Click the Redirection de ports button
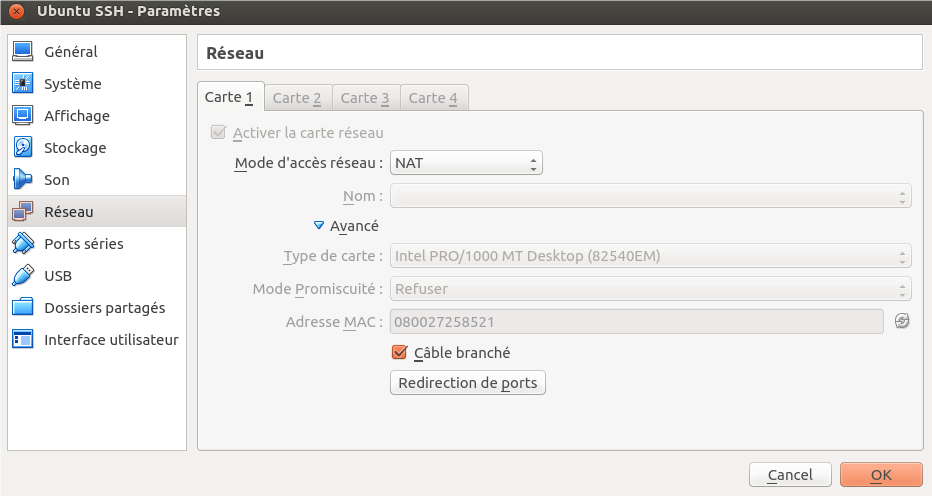The image size is (932, 496). [467, 383]
